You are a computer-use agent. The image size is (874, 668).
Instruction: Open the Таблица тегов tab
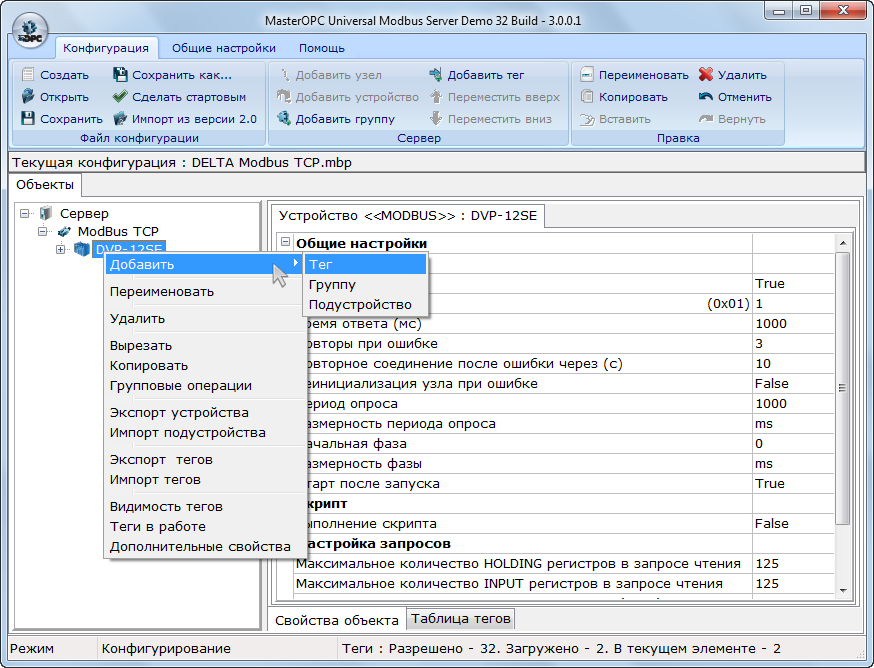click(461, 618)
